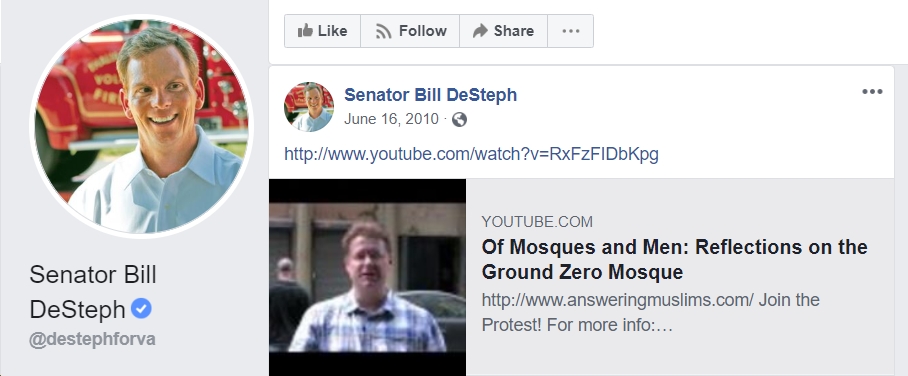The width and height of the screenshot is (908, 376).
Task: Click the small post author avatar
Action: coord(309,107)
